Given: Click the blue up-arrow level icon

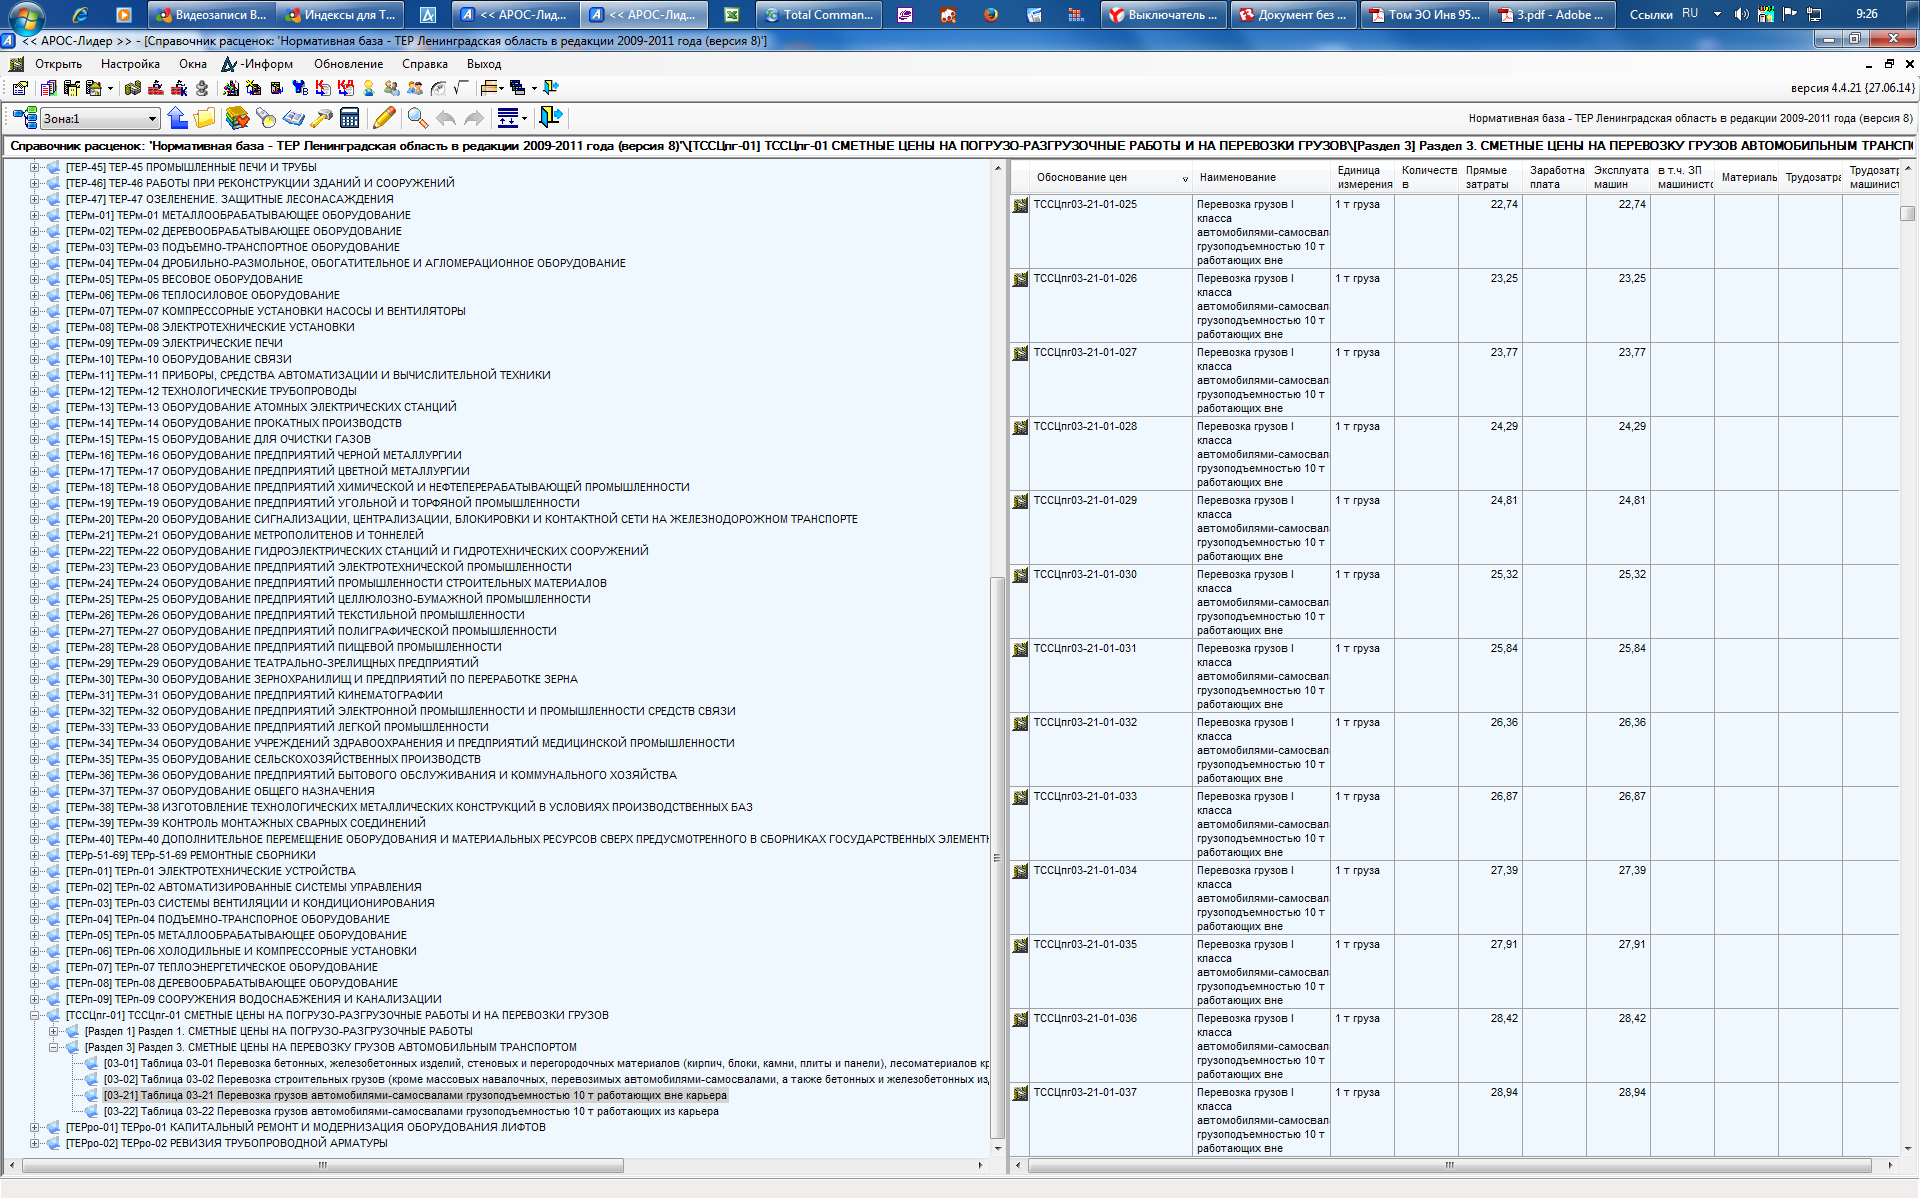Looking at the screenshot, I should pos(178,118).
